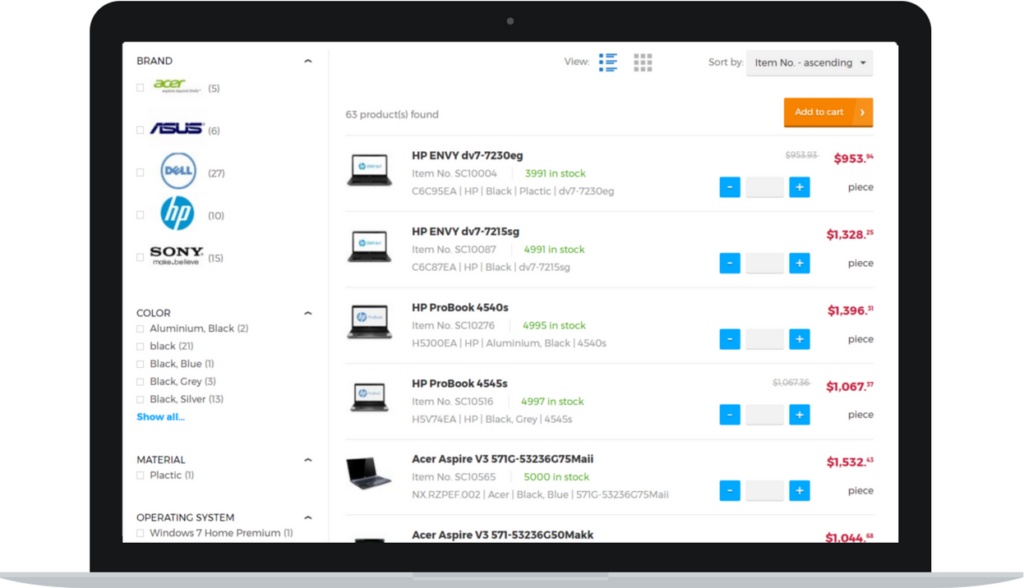Click the HP brand logo
This screenshot has height=588, width=1024.
[177, 214]
